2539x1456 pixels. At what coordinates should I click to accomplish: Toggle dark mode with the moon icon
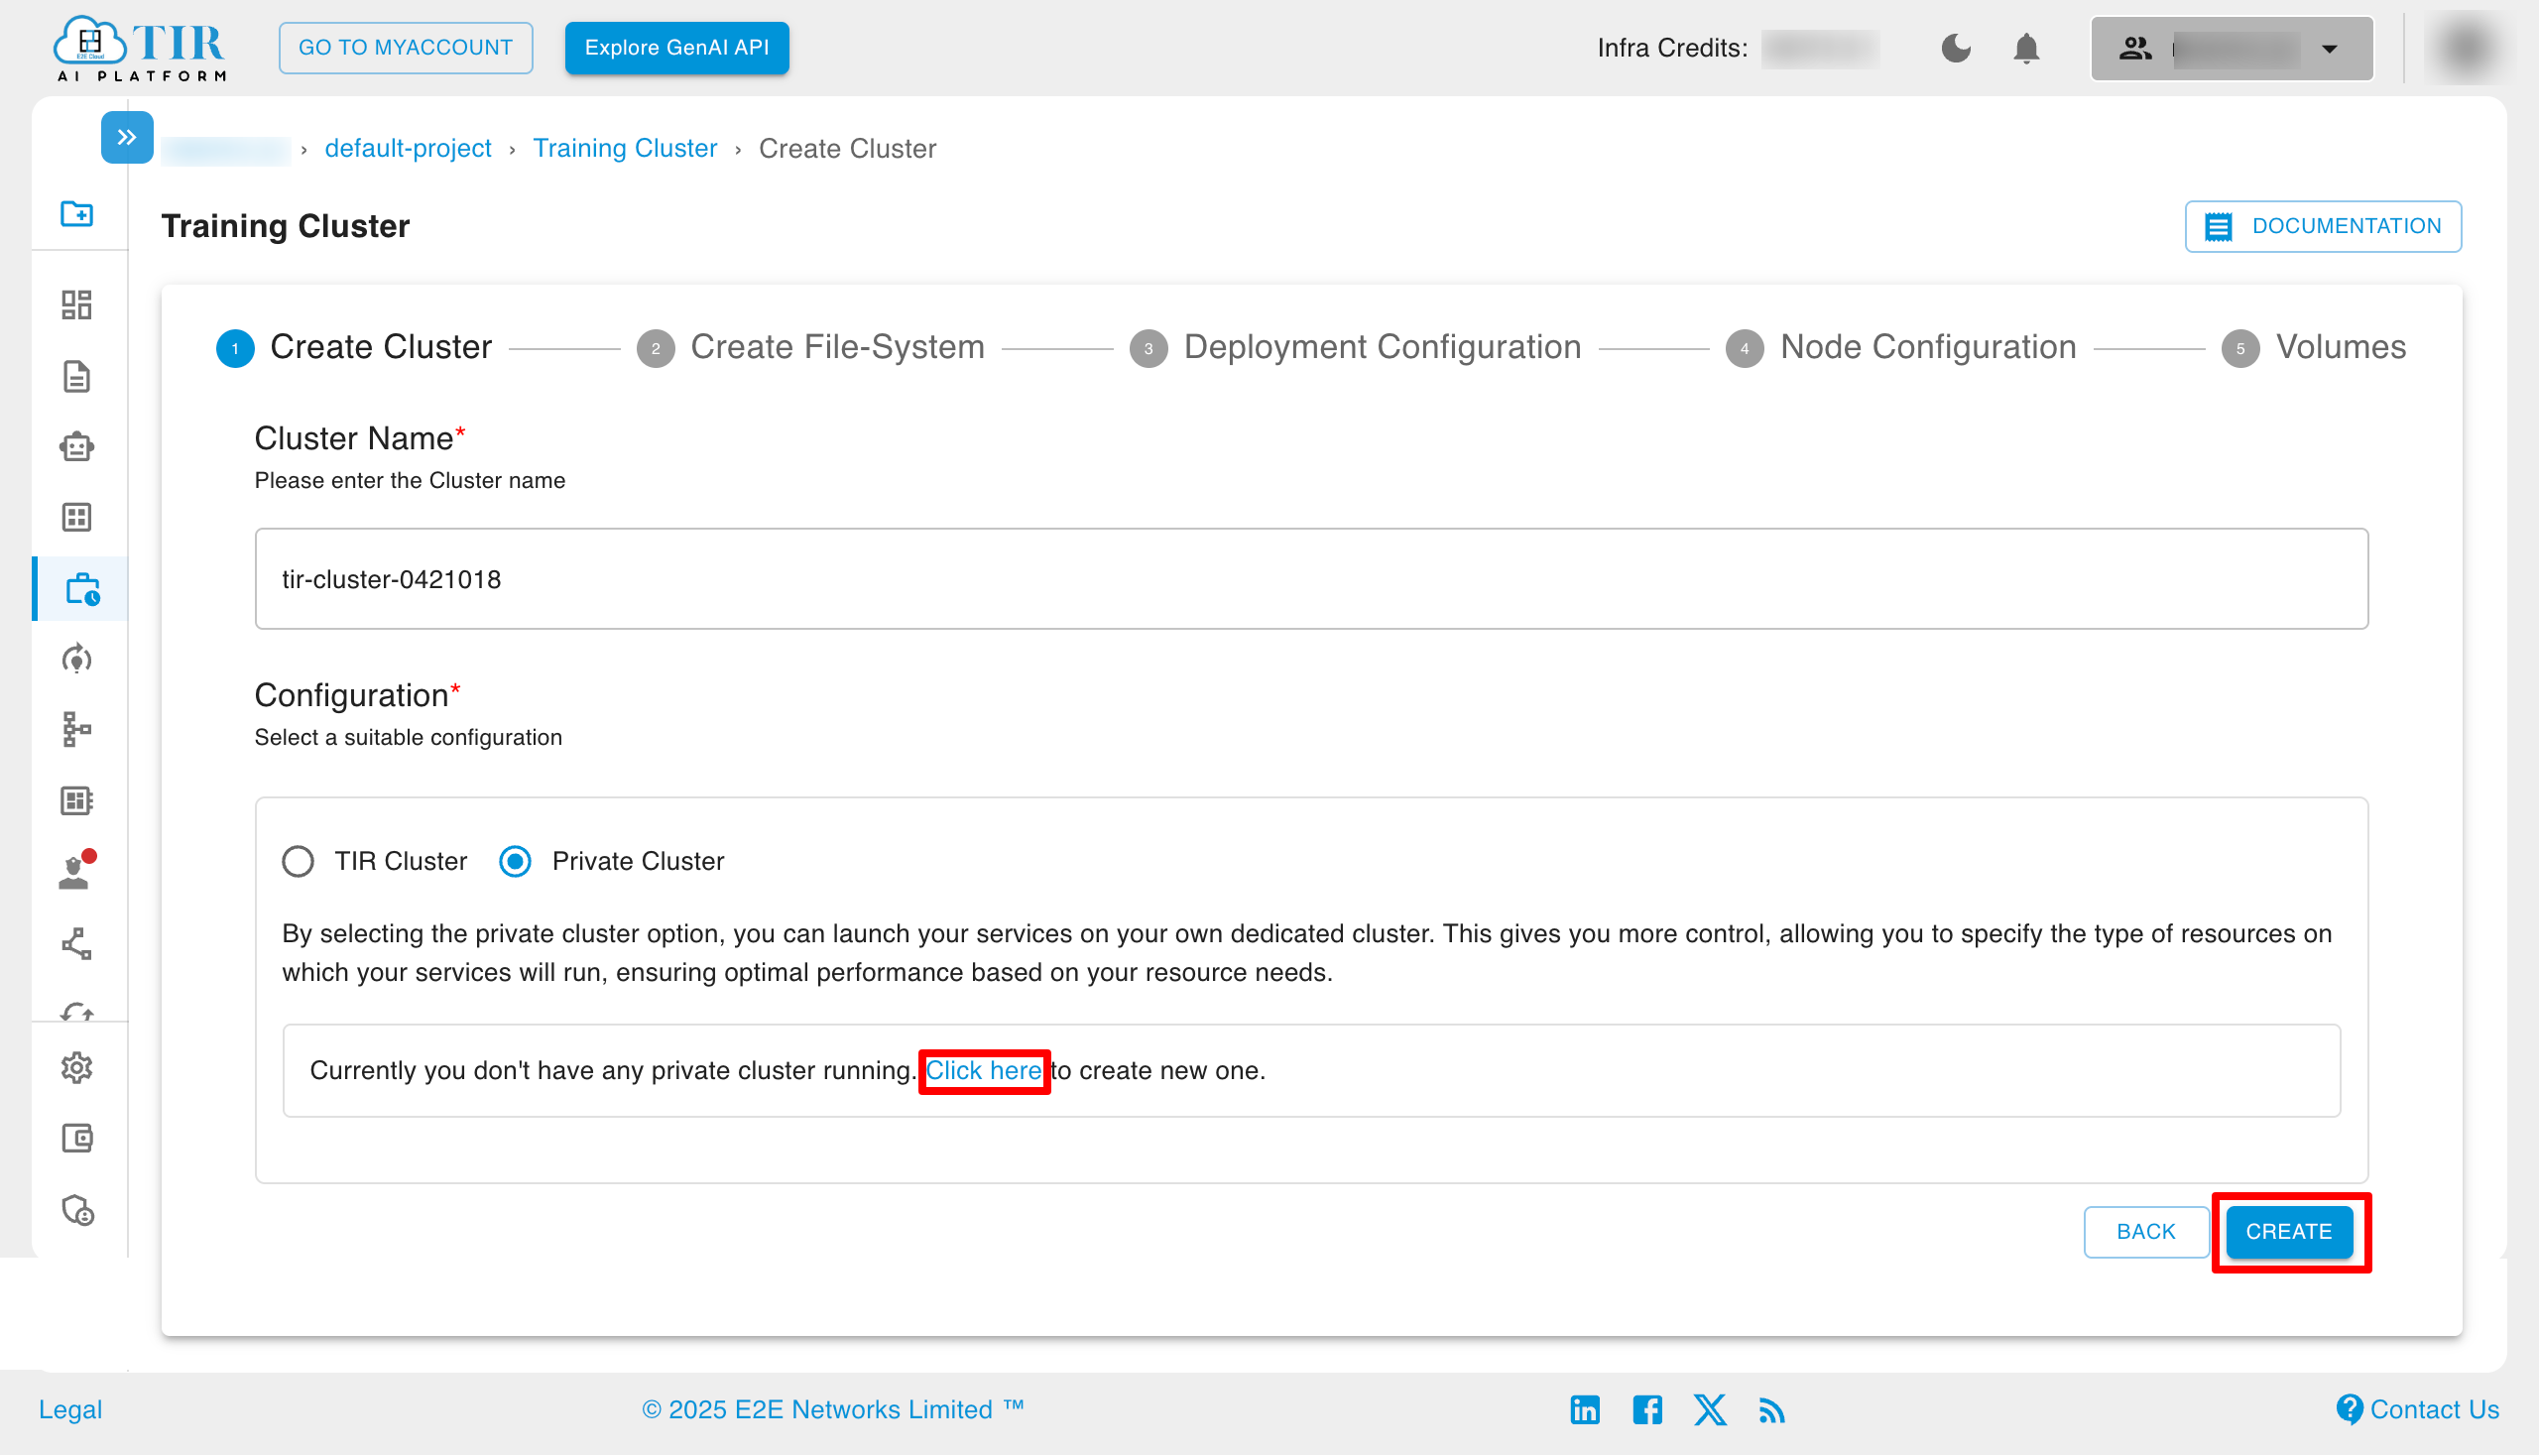coord(1955,48)
